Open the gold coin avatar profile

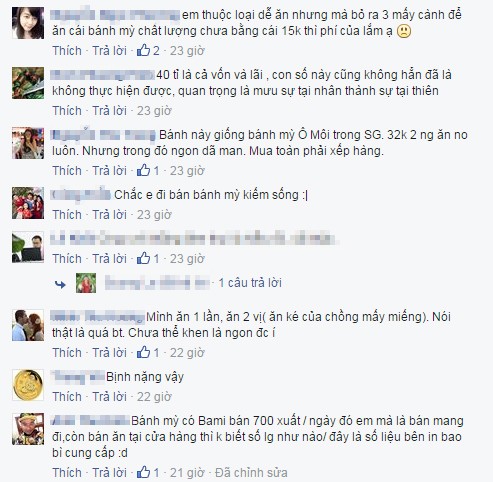point(28,385)
